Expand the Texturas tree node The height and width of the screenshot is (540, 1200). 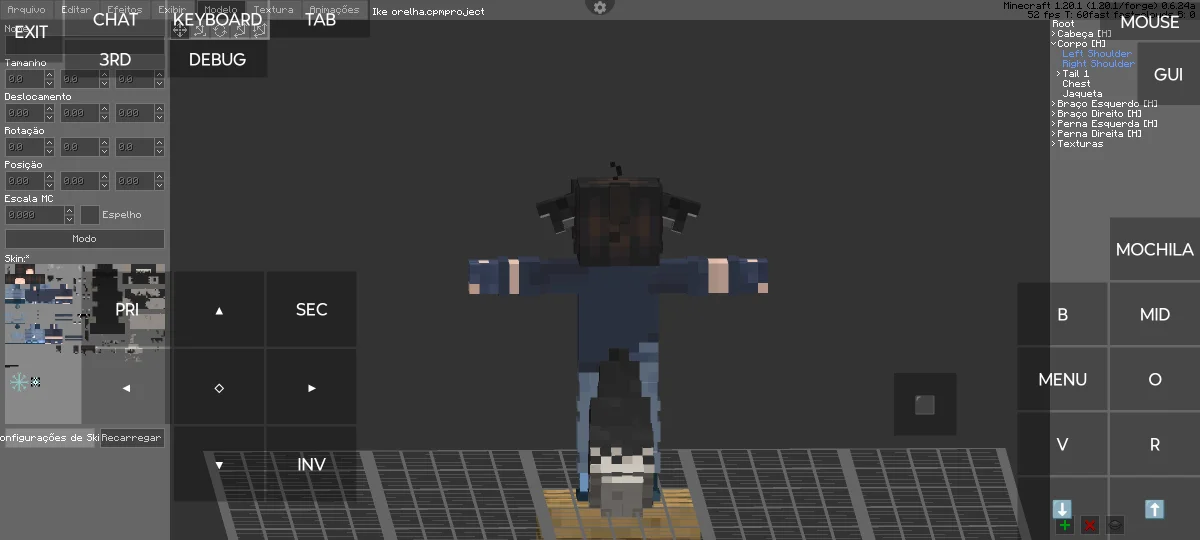pyautogui.click(x=1054, y=144)
